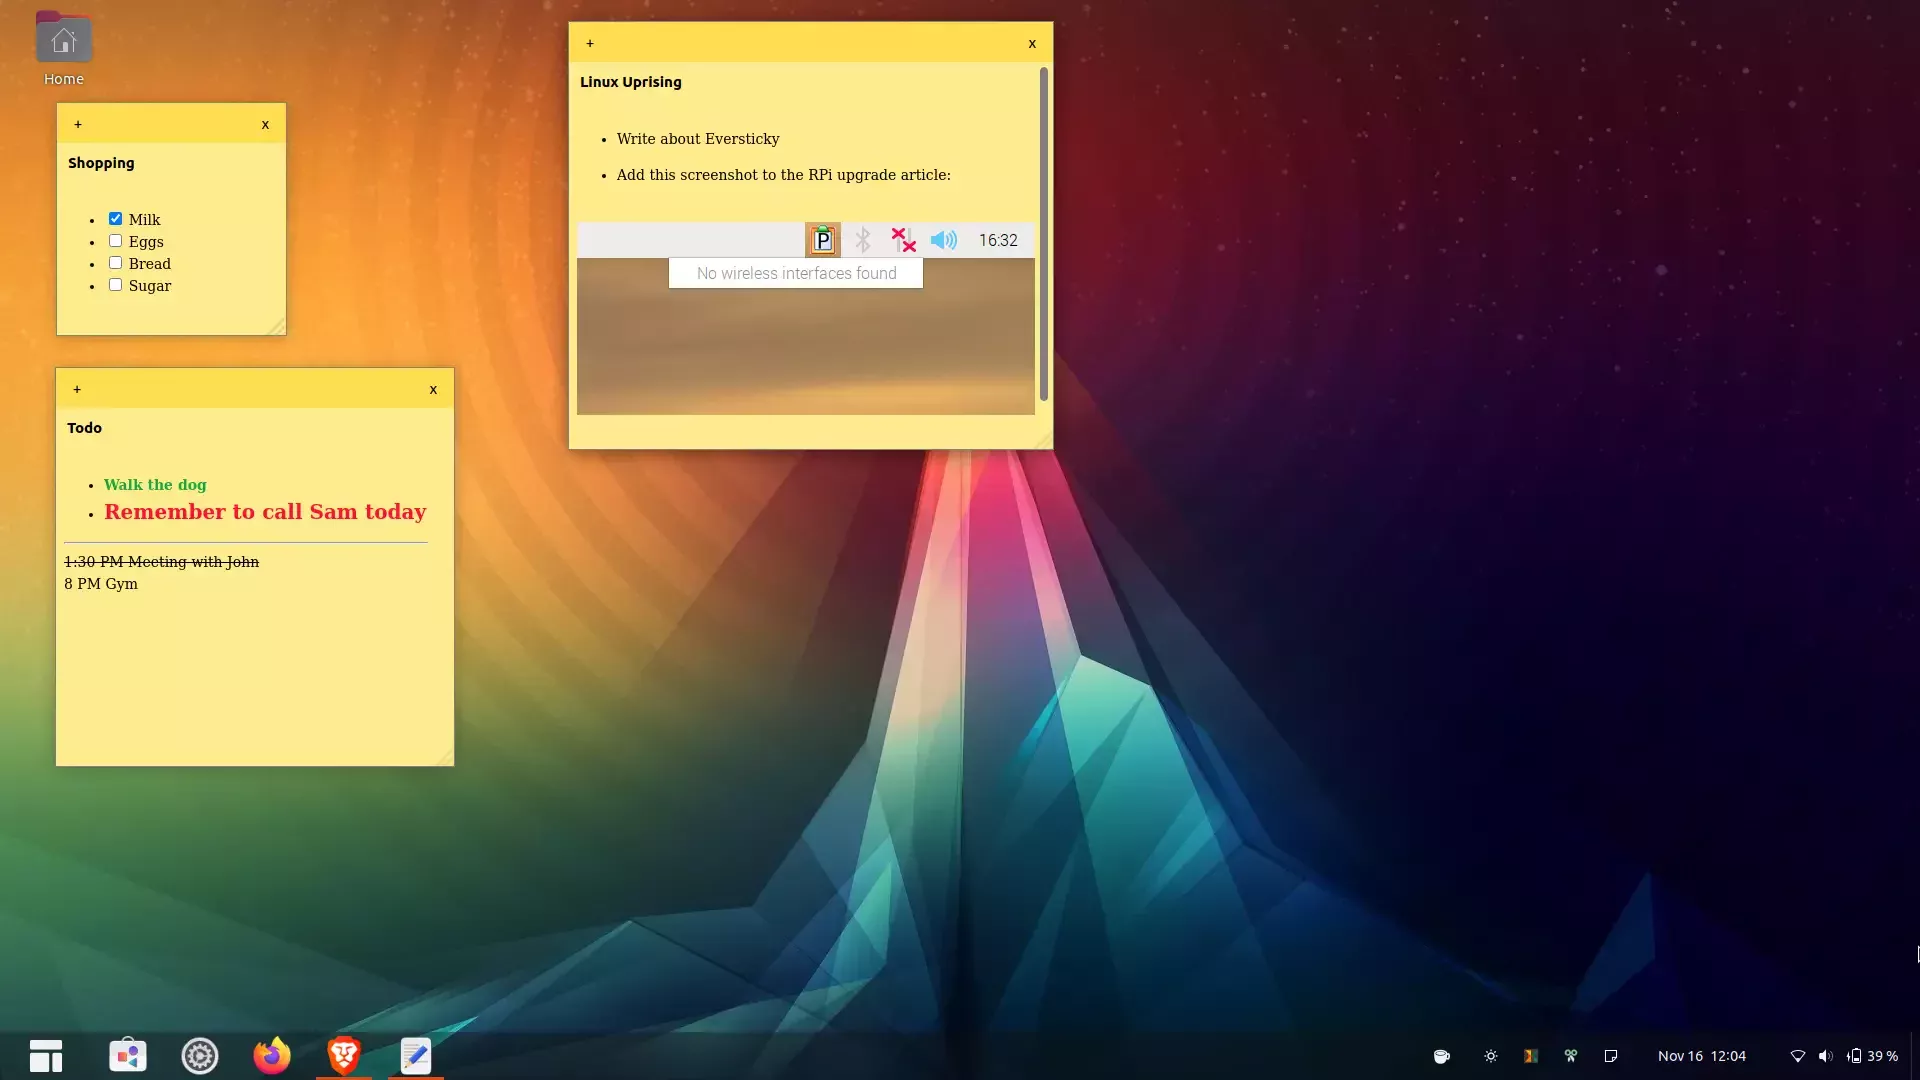Check the Eggs checkbox
Image resolution: width=1920 pixels, height=1080 pixels.
(x=115, y=241)
